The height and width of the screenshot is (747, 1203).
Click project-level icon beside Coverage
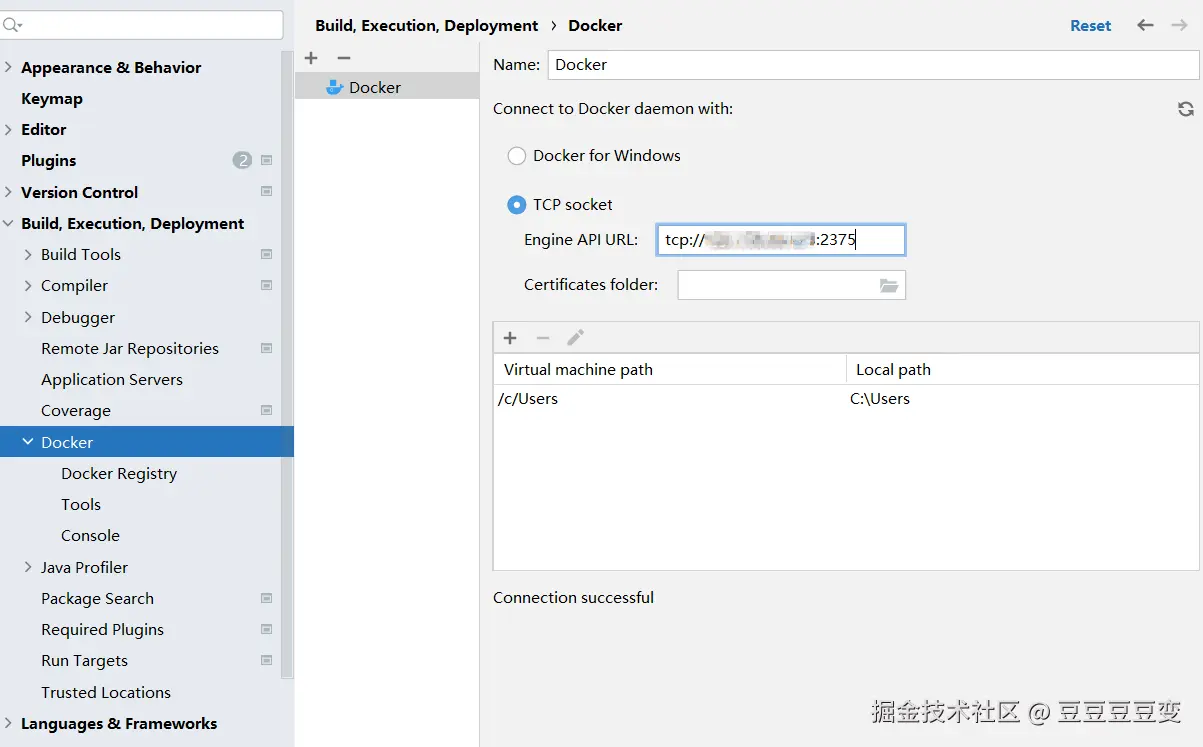click(x=267, y=410)
